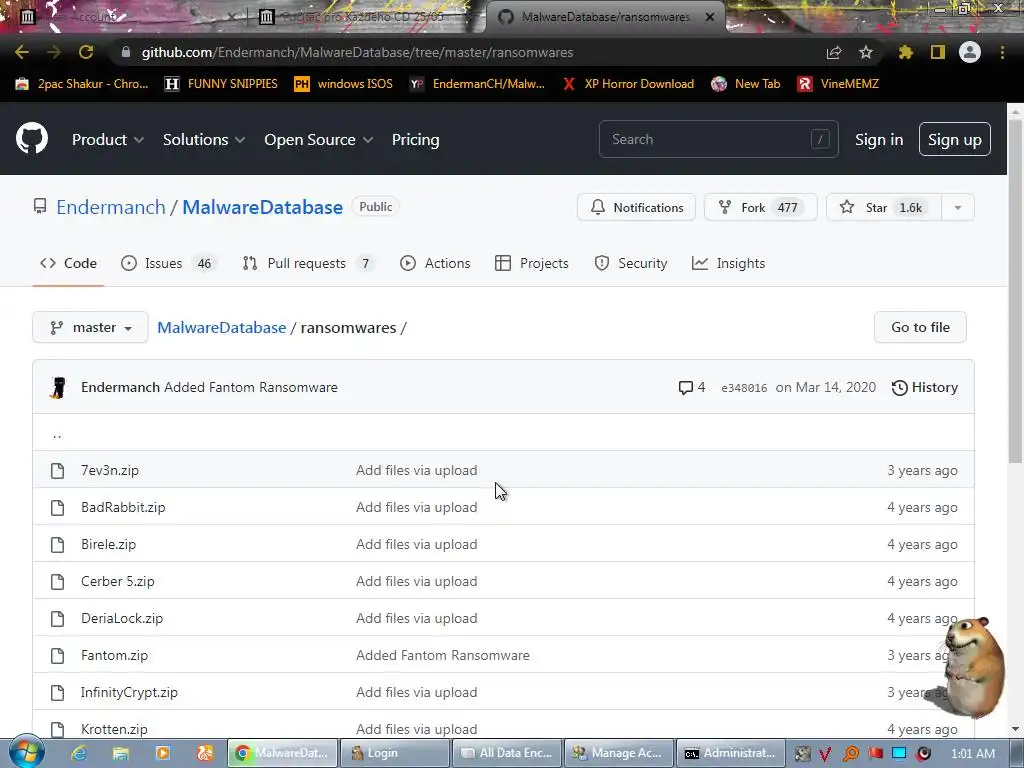Go up to parent directory (..)

57,433
